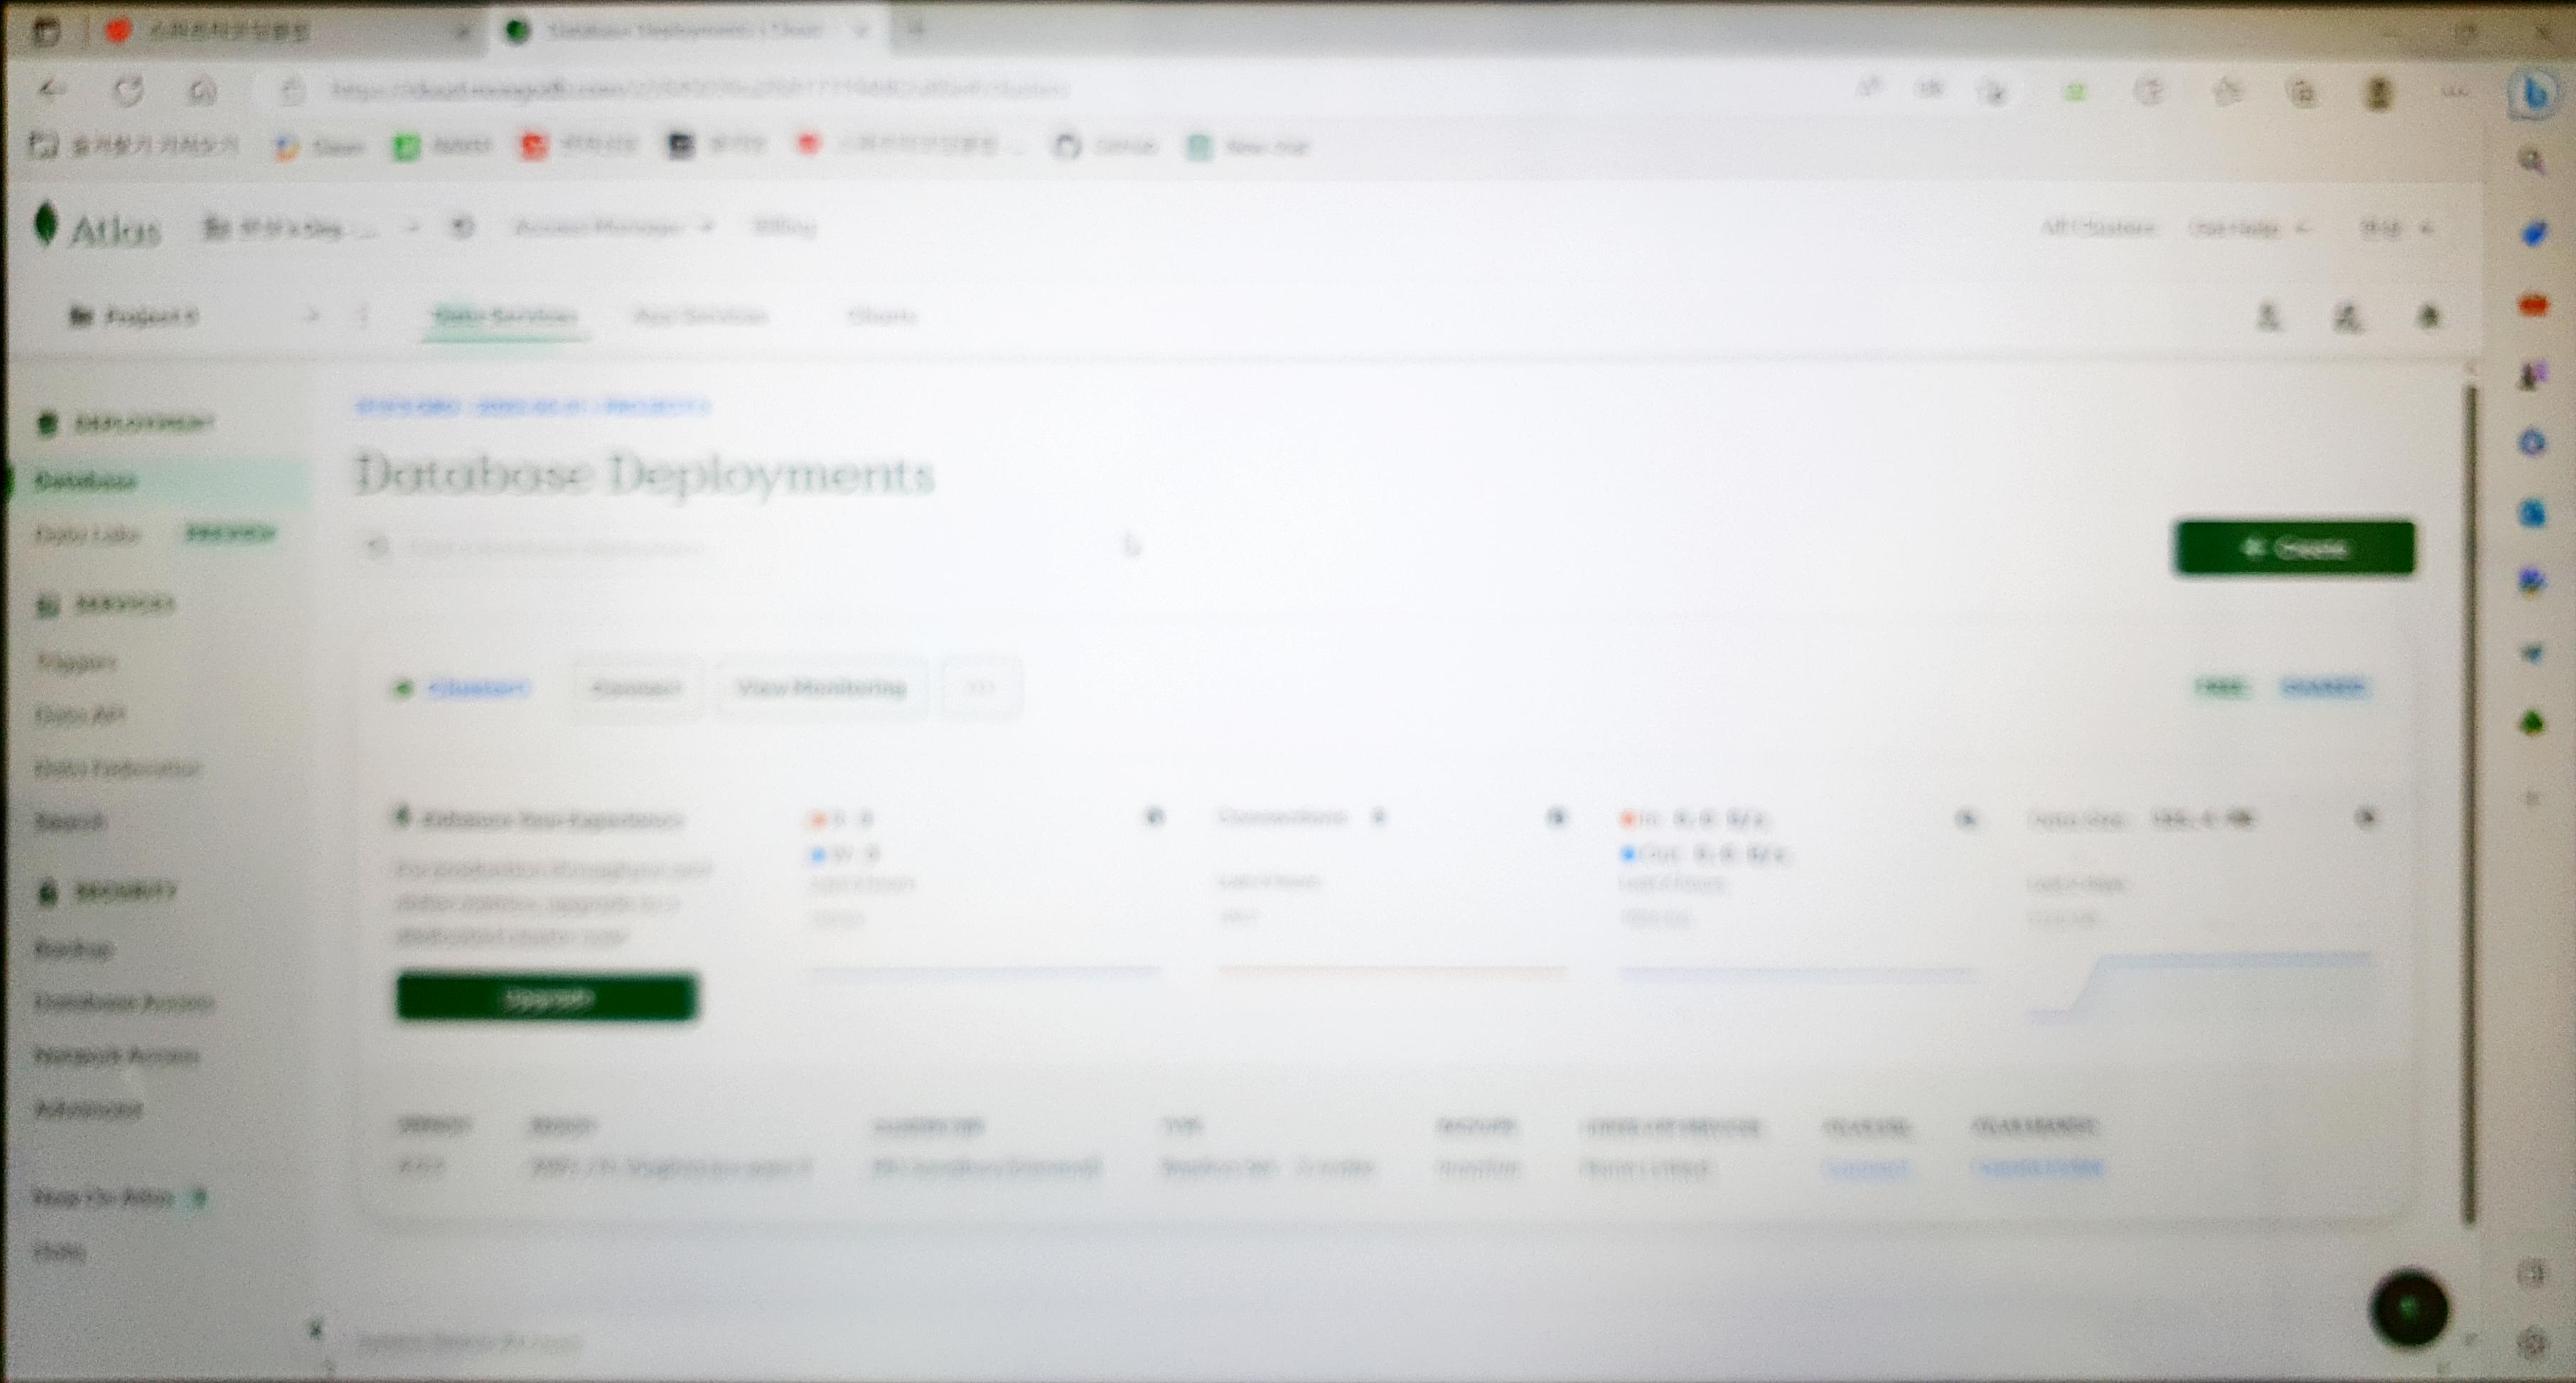Click the Atlas Search Create Index link
This screenshot has height=1383, width=2576.
click(2037, 1167)
